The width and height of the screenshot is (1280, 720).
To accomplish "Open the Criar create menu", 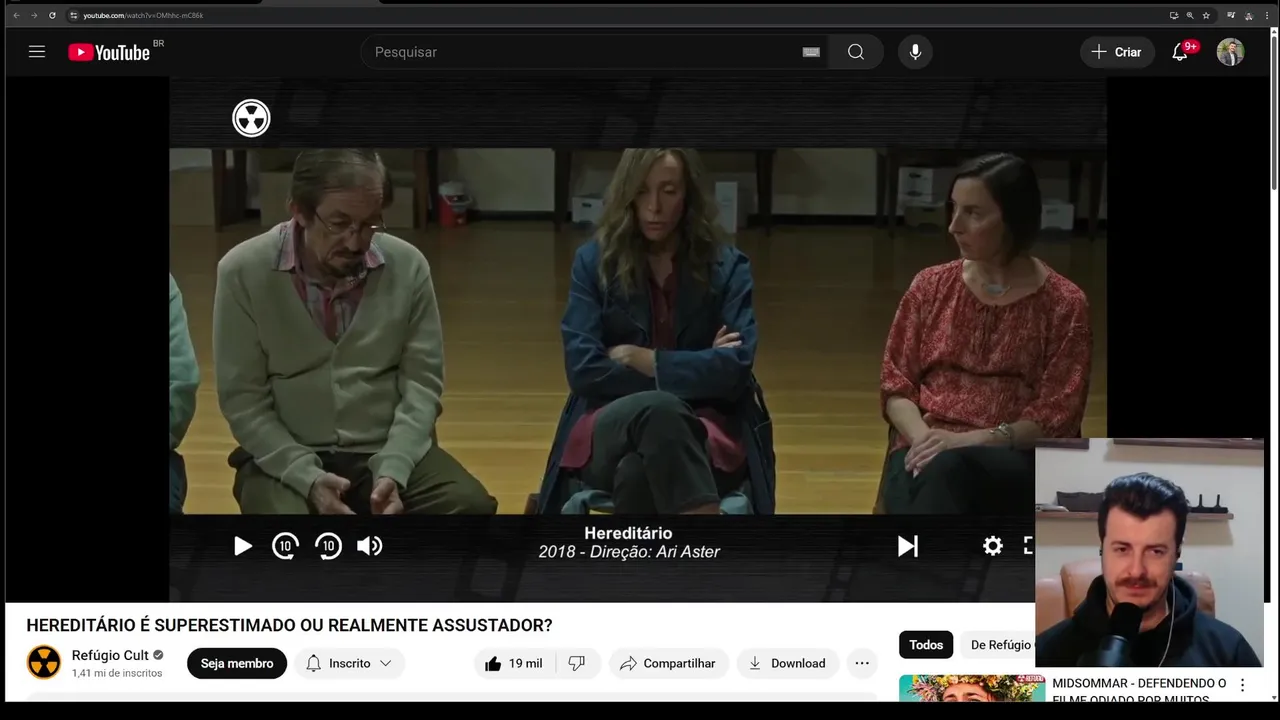I will 1117,52.
